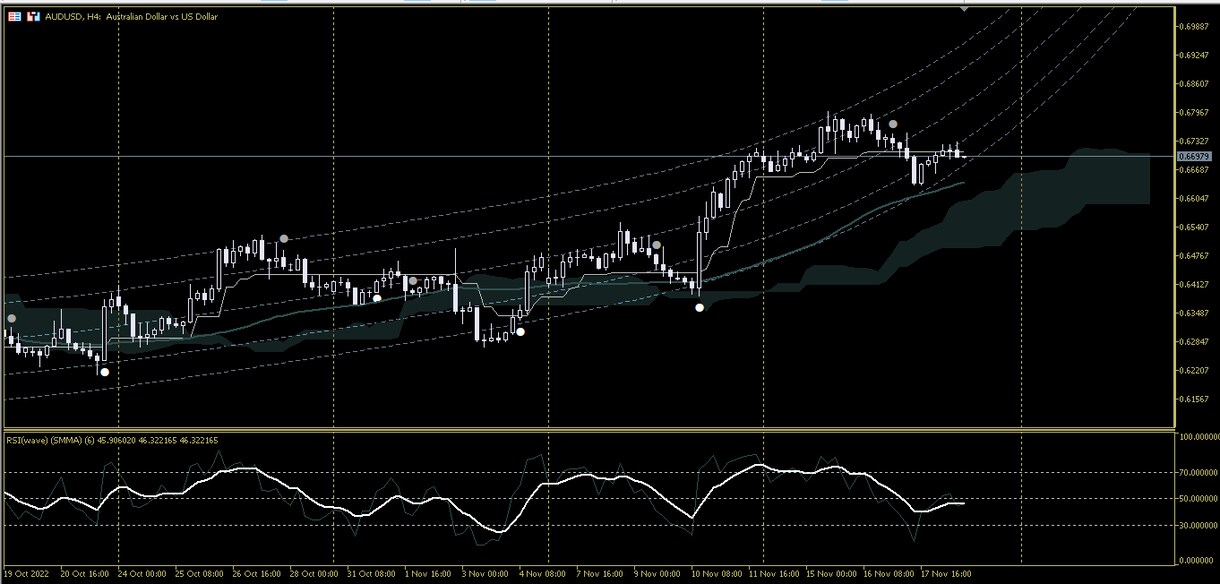Click the RSI scale value 0.000000
The width and height of the screenshot is (1220, 584).
1198,560
